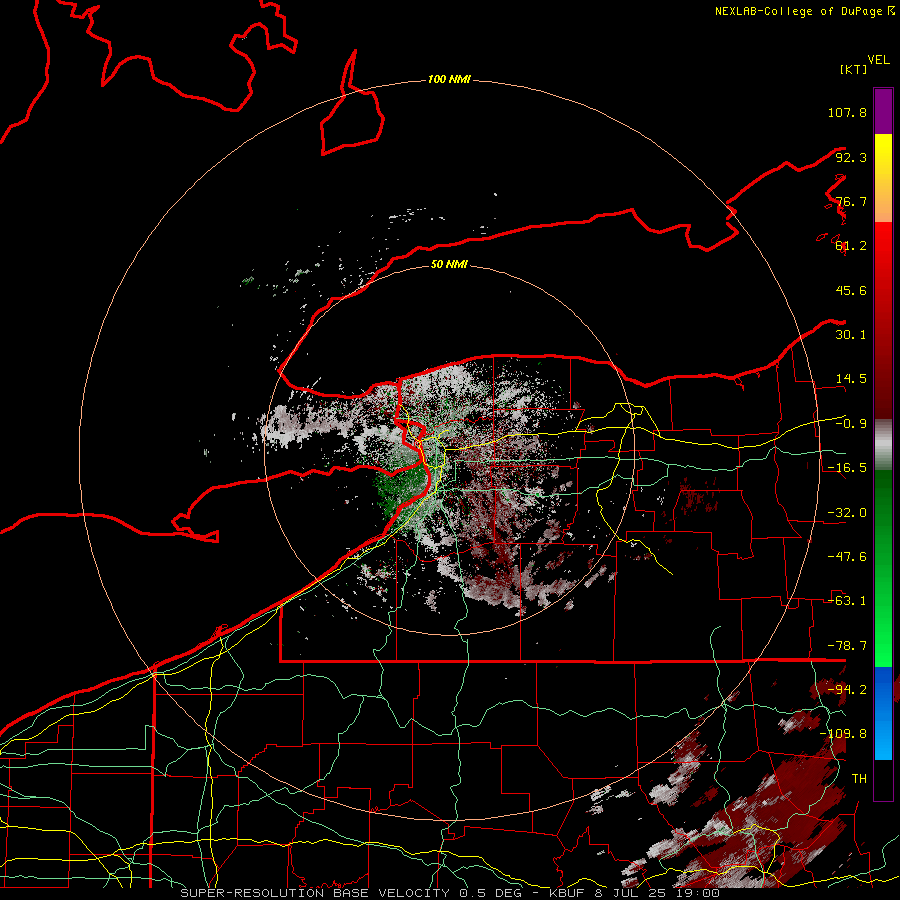Click the 14.5 value on velocity scale

(851, 379)
